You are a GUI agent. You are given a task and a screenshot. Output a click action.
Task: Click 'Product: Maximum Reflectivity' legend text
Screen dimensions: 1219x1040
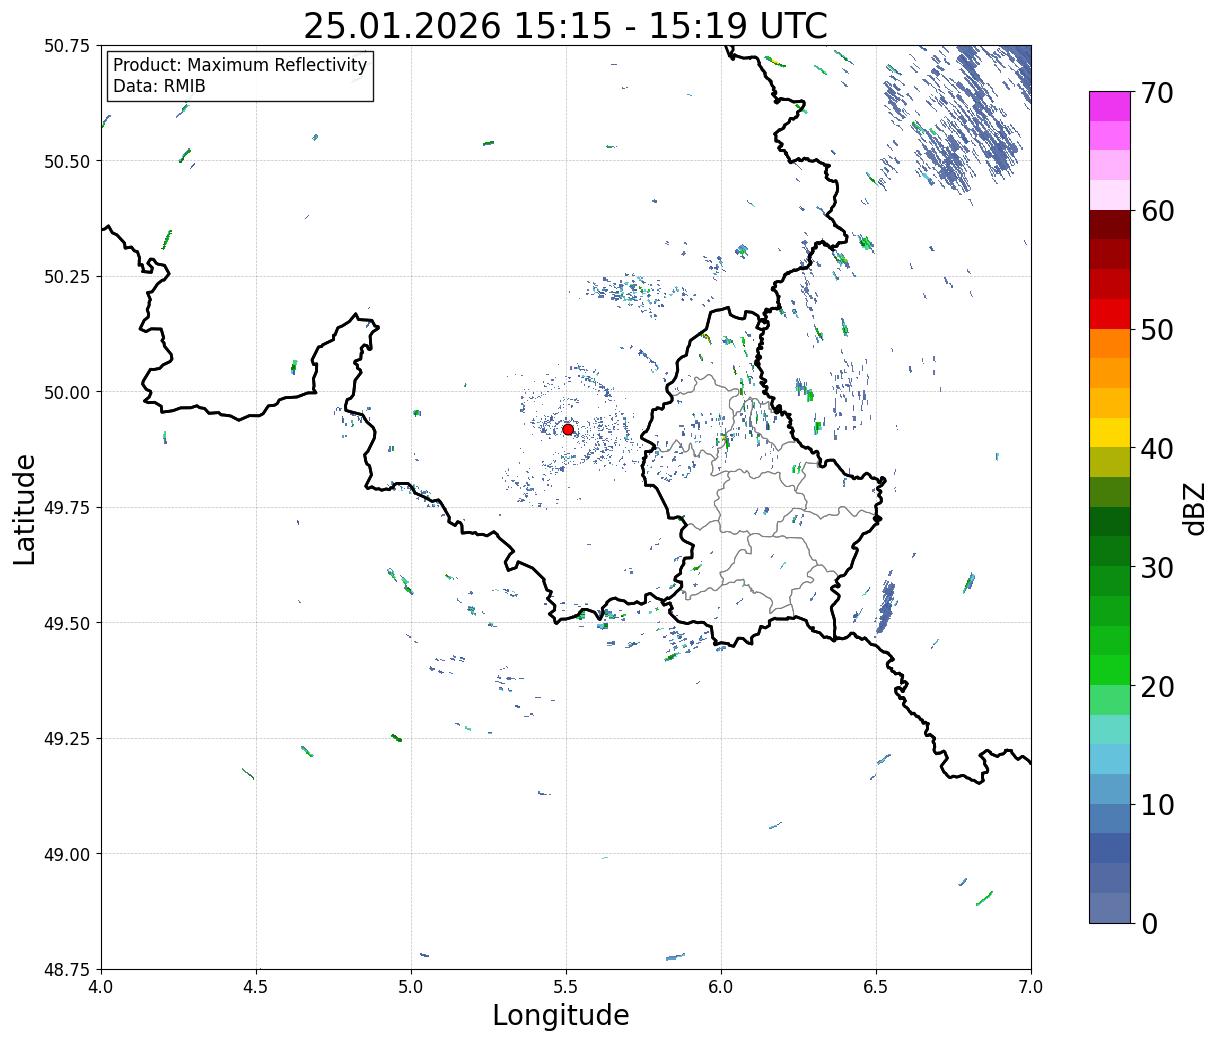tap(240, 65)
